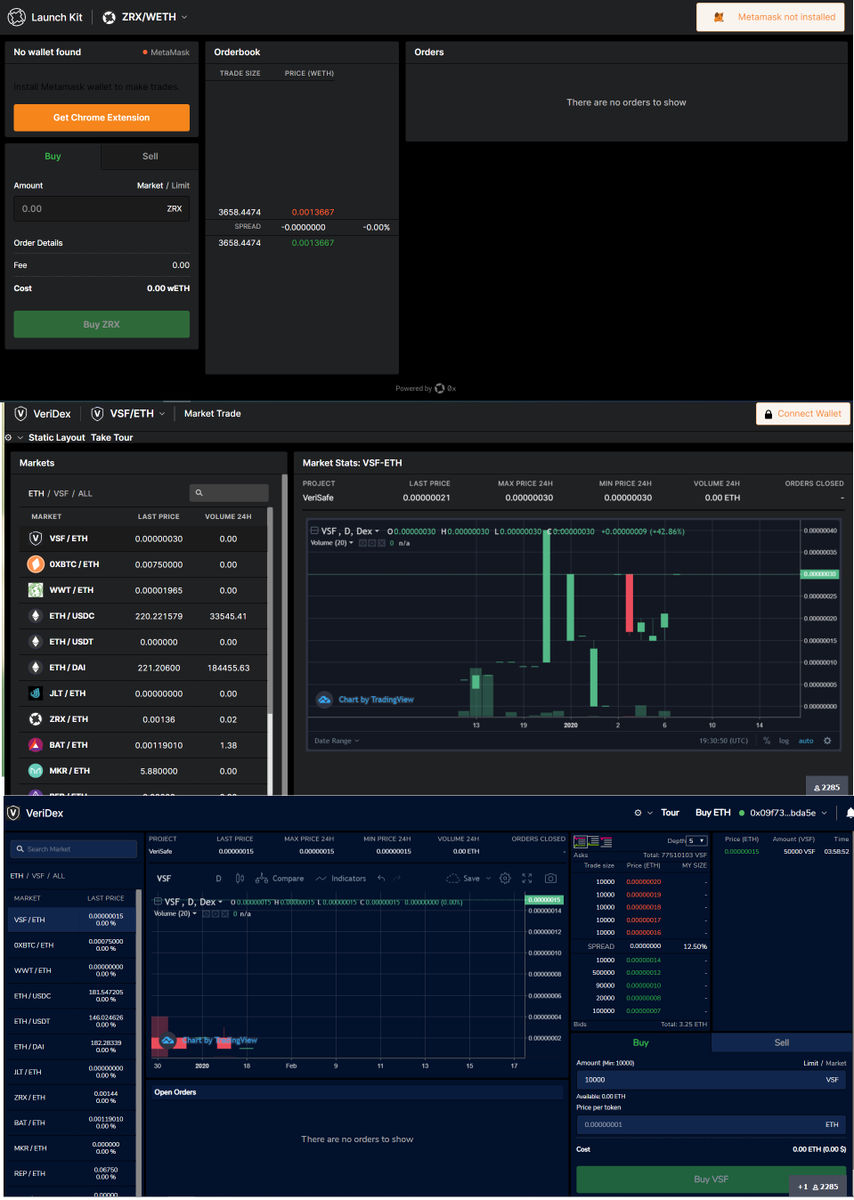
Task: Click ZRX amount input field
Action: [101, 209]
